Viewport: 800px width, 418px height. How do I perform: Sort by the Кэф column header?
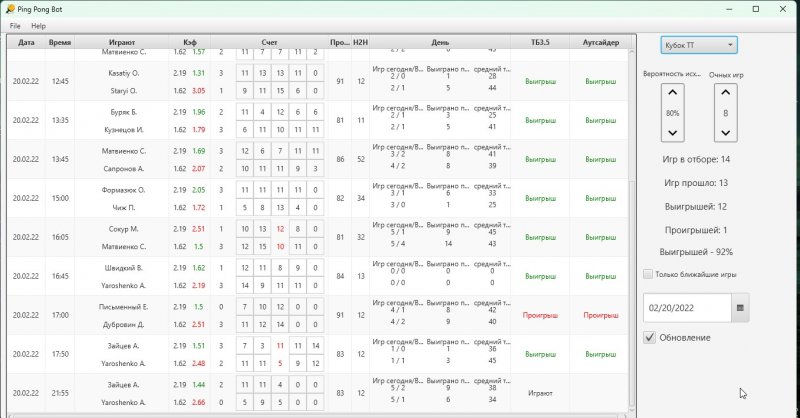pyautogui.click(x=189, y=43)
